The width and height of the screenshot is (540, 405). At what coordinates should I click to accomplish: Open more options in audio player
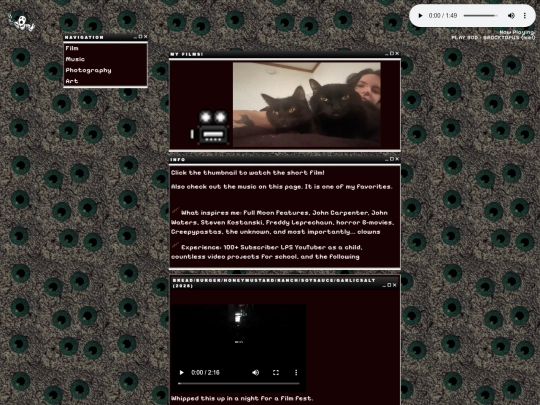coord(525,15)
